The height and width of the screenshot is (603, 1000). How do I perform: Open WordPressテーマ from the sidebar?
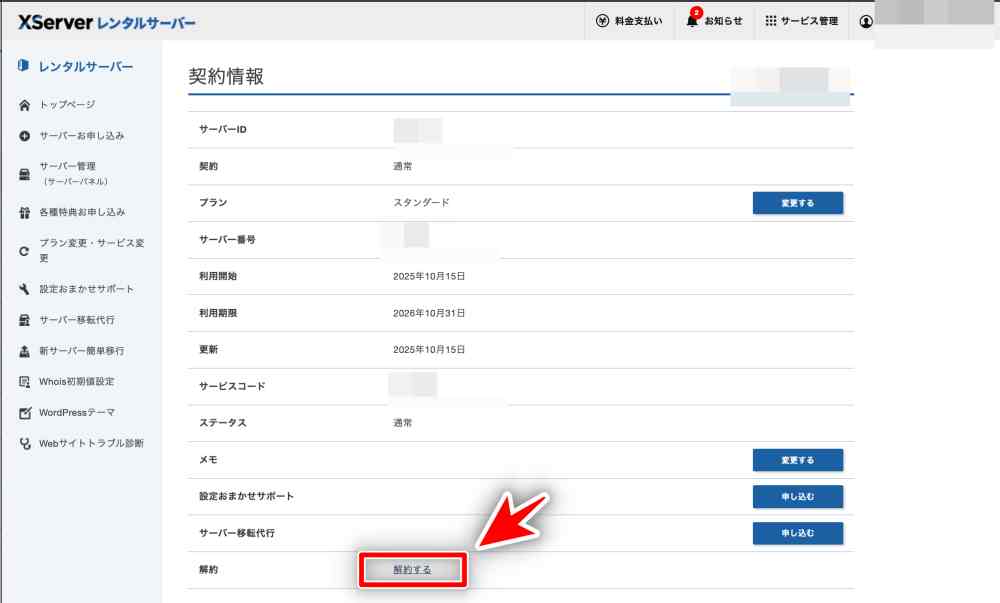(x=77, y=413)
